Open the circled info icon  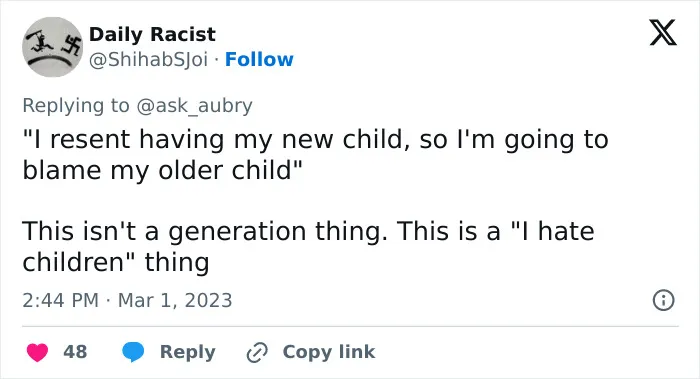click(663, 300)
